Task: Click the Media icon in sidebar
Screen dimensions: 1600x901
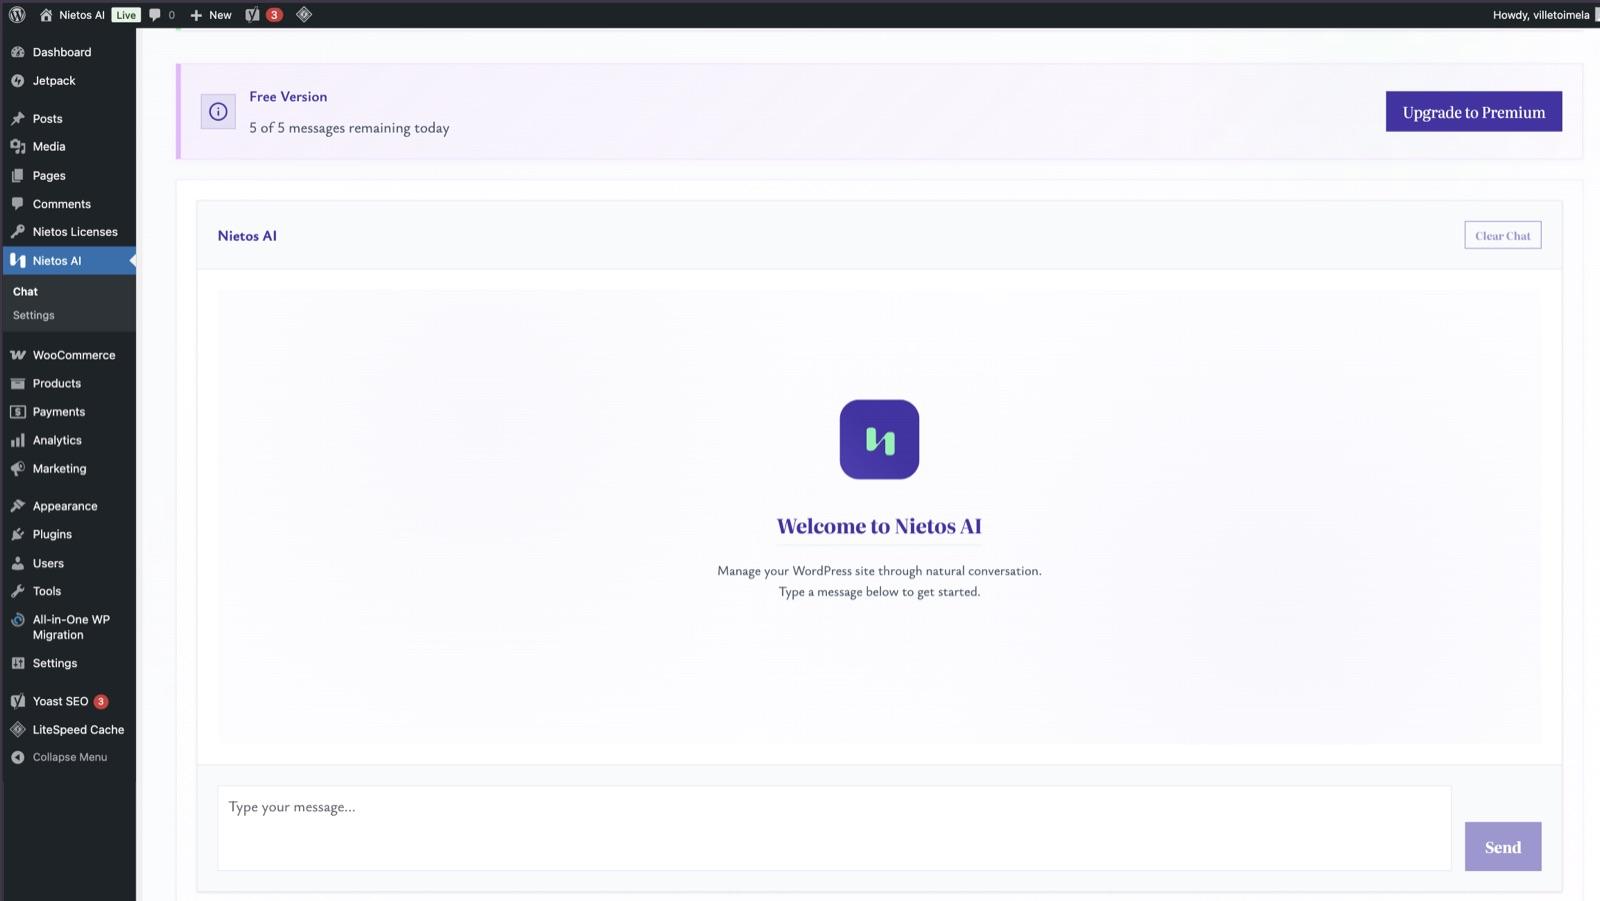Action: click(x=17, y=146)
